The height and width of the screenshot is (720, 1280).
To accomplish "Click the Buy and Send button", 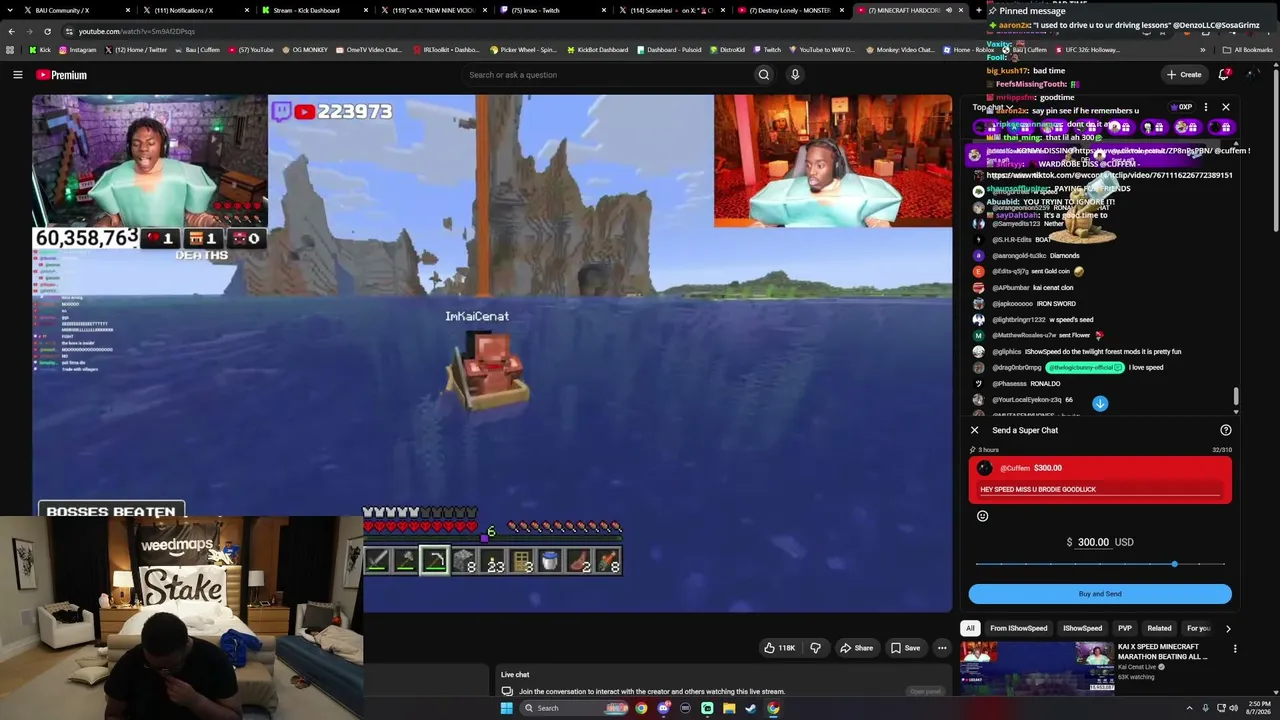I will click(1100, 594).
